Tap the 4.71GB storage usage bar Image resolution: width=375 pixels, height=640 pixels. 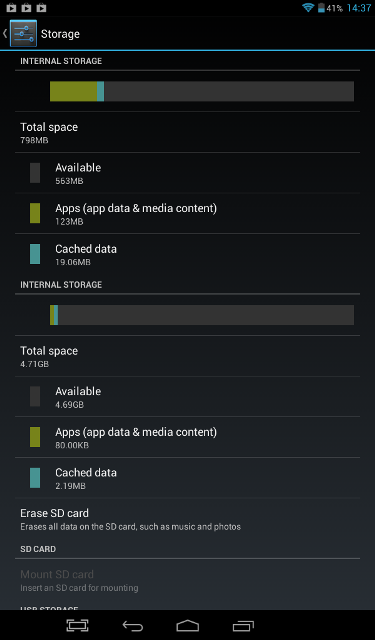pos(202,315)
